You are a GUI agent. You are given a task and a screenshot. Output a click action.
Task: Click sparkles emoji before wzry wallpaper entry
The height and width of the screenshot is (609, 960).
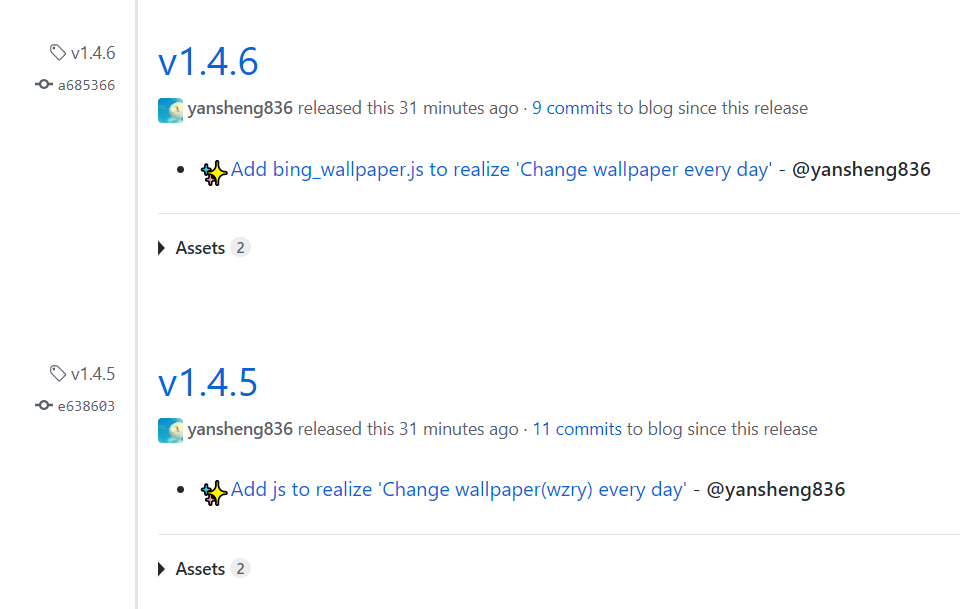click(x=214, y=493)
